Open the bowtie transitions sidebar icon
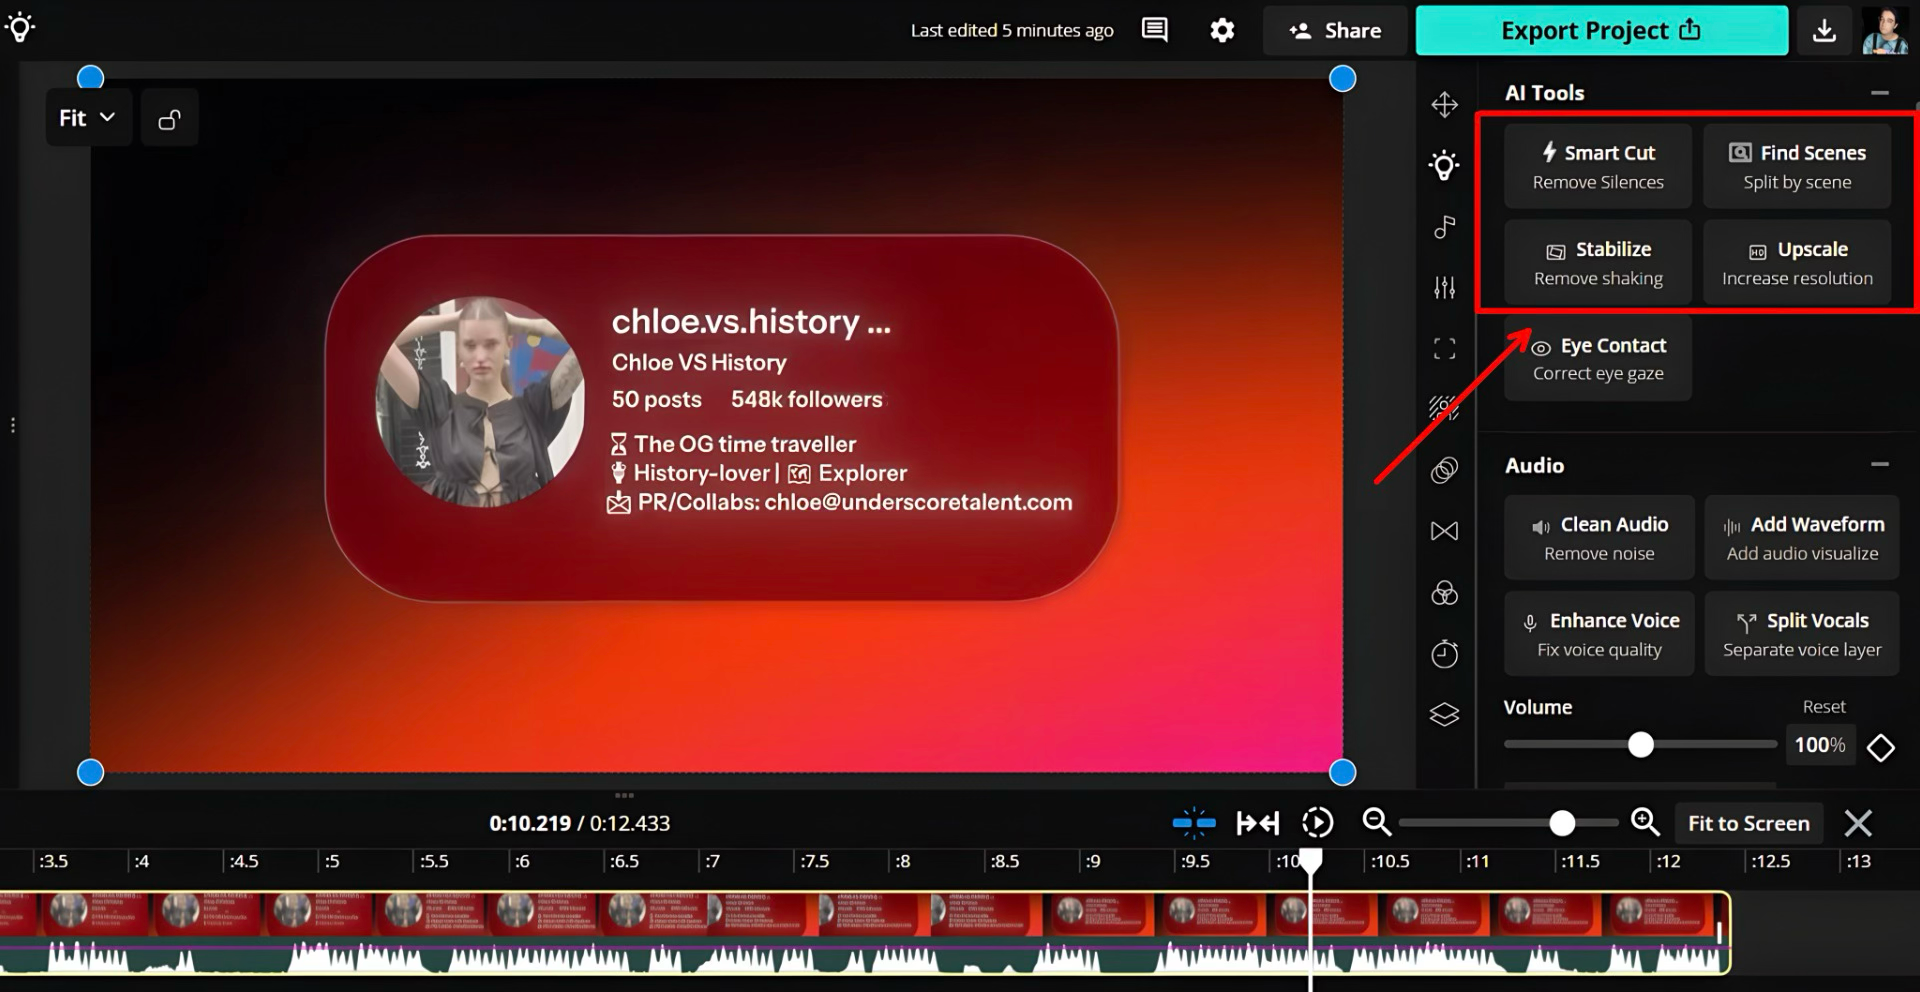The height and width of the screenshot is (992, 1920). [x=1444, y=531]
